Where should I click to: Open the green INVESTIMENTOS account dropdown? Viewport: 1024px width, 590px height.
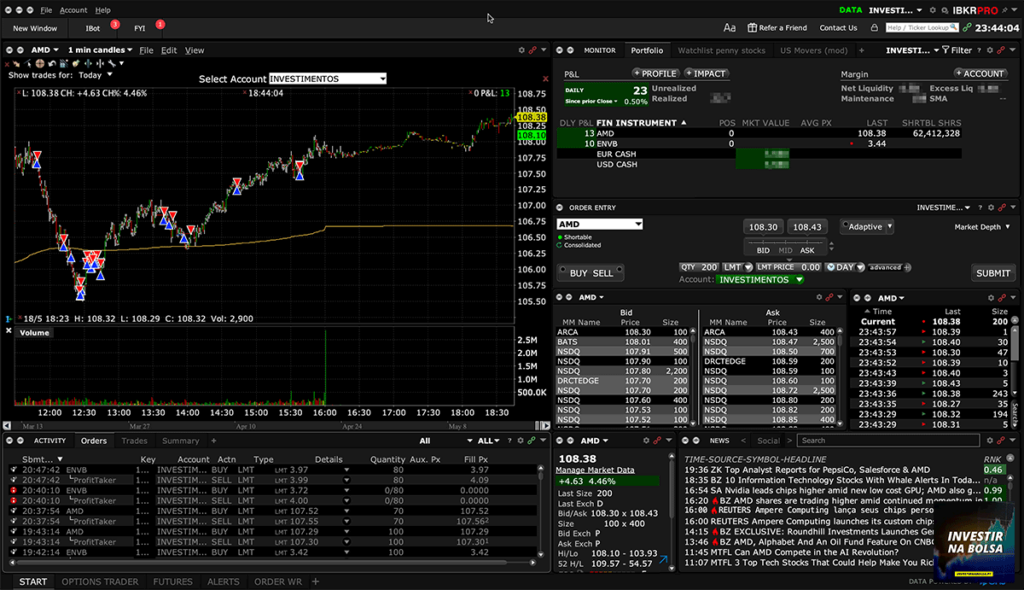760,280
